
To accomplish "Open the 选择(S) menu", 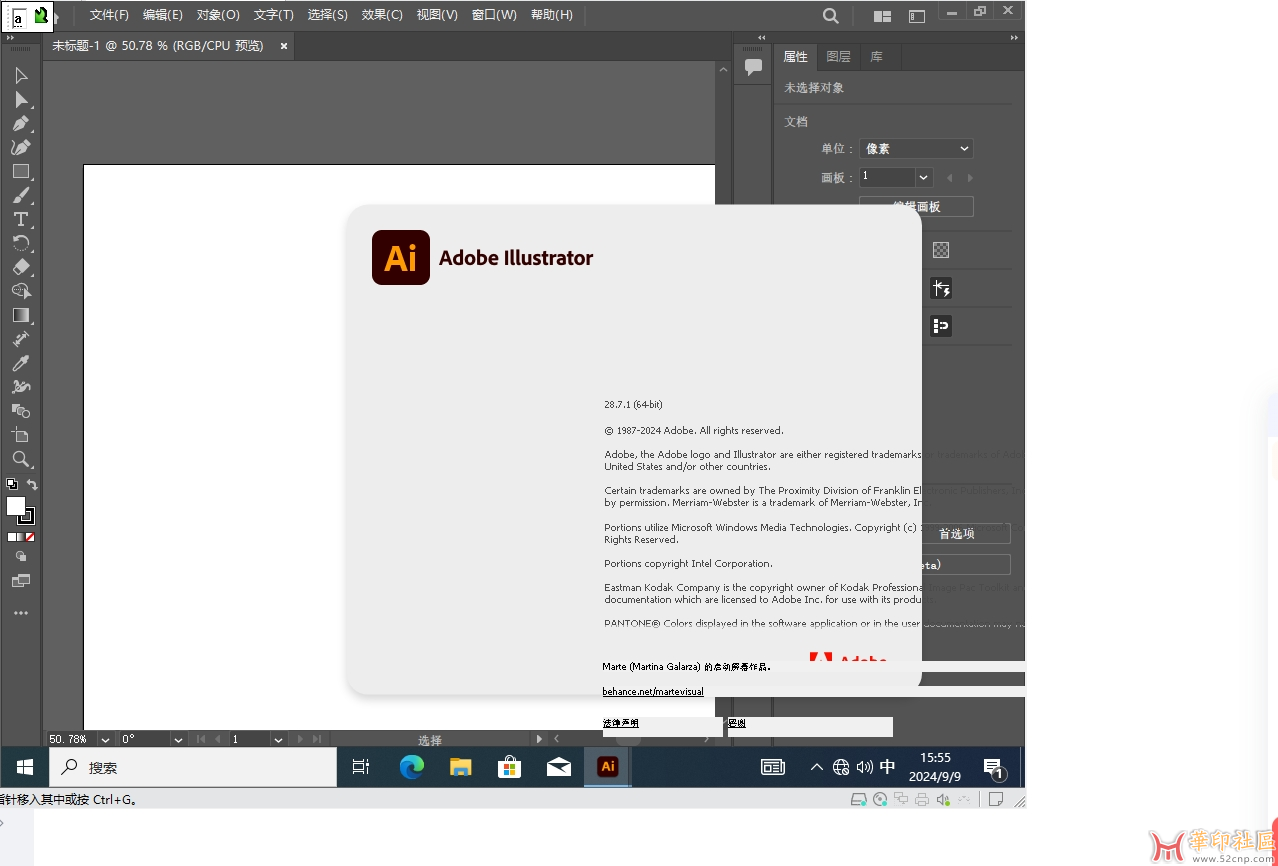I will [328, 15].
